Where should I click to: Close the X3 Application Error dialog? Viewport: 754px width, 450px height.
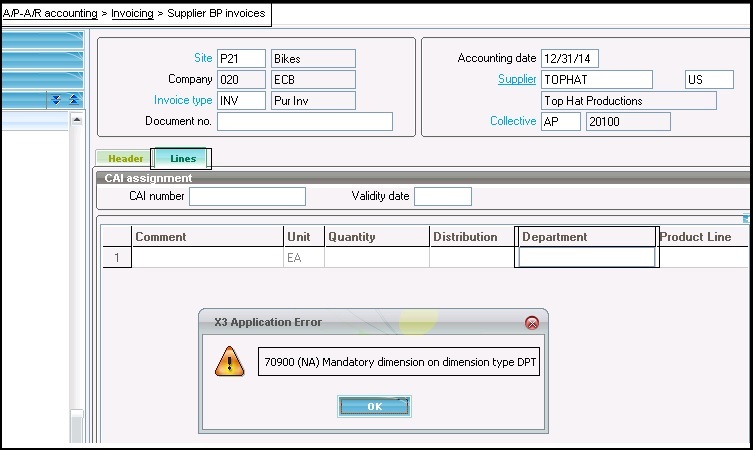pyautogui.click(x=532, y=323)
